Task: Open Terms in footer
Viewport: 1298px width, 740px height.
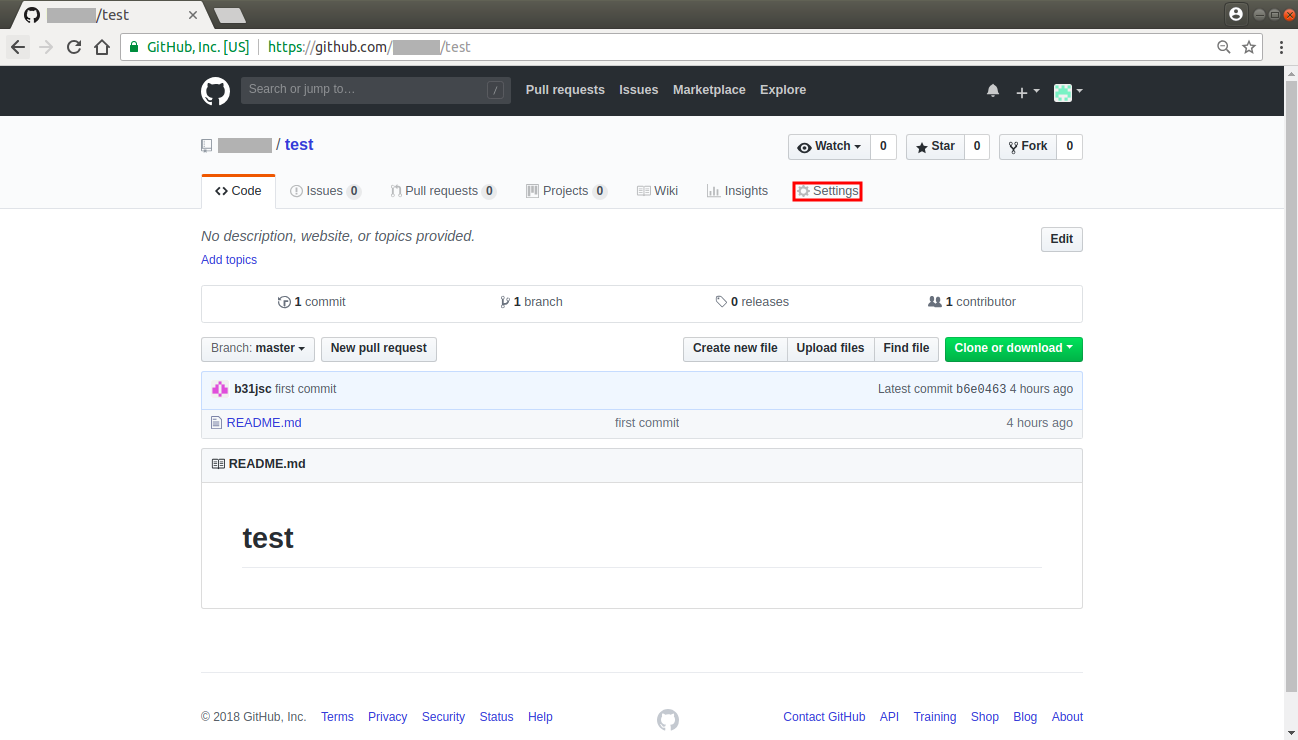Action: click(x=337, y=717)
